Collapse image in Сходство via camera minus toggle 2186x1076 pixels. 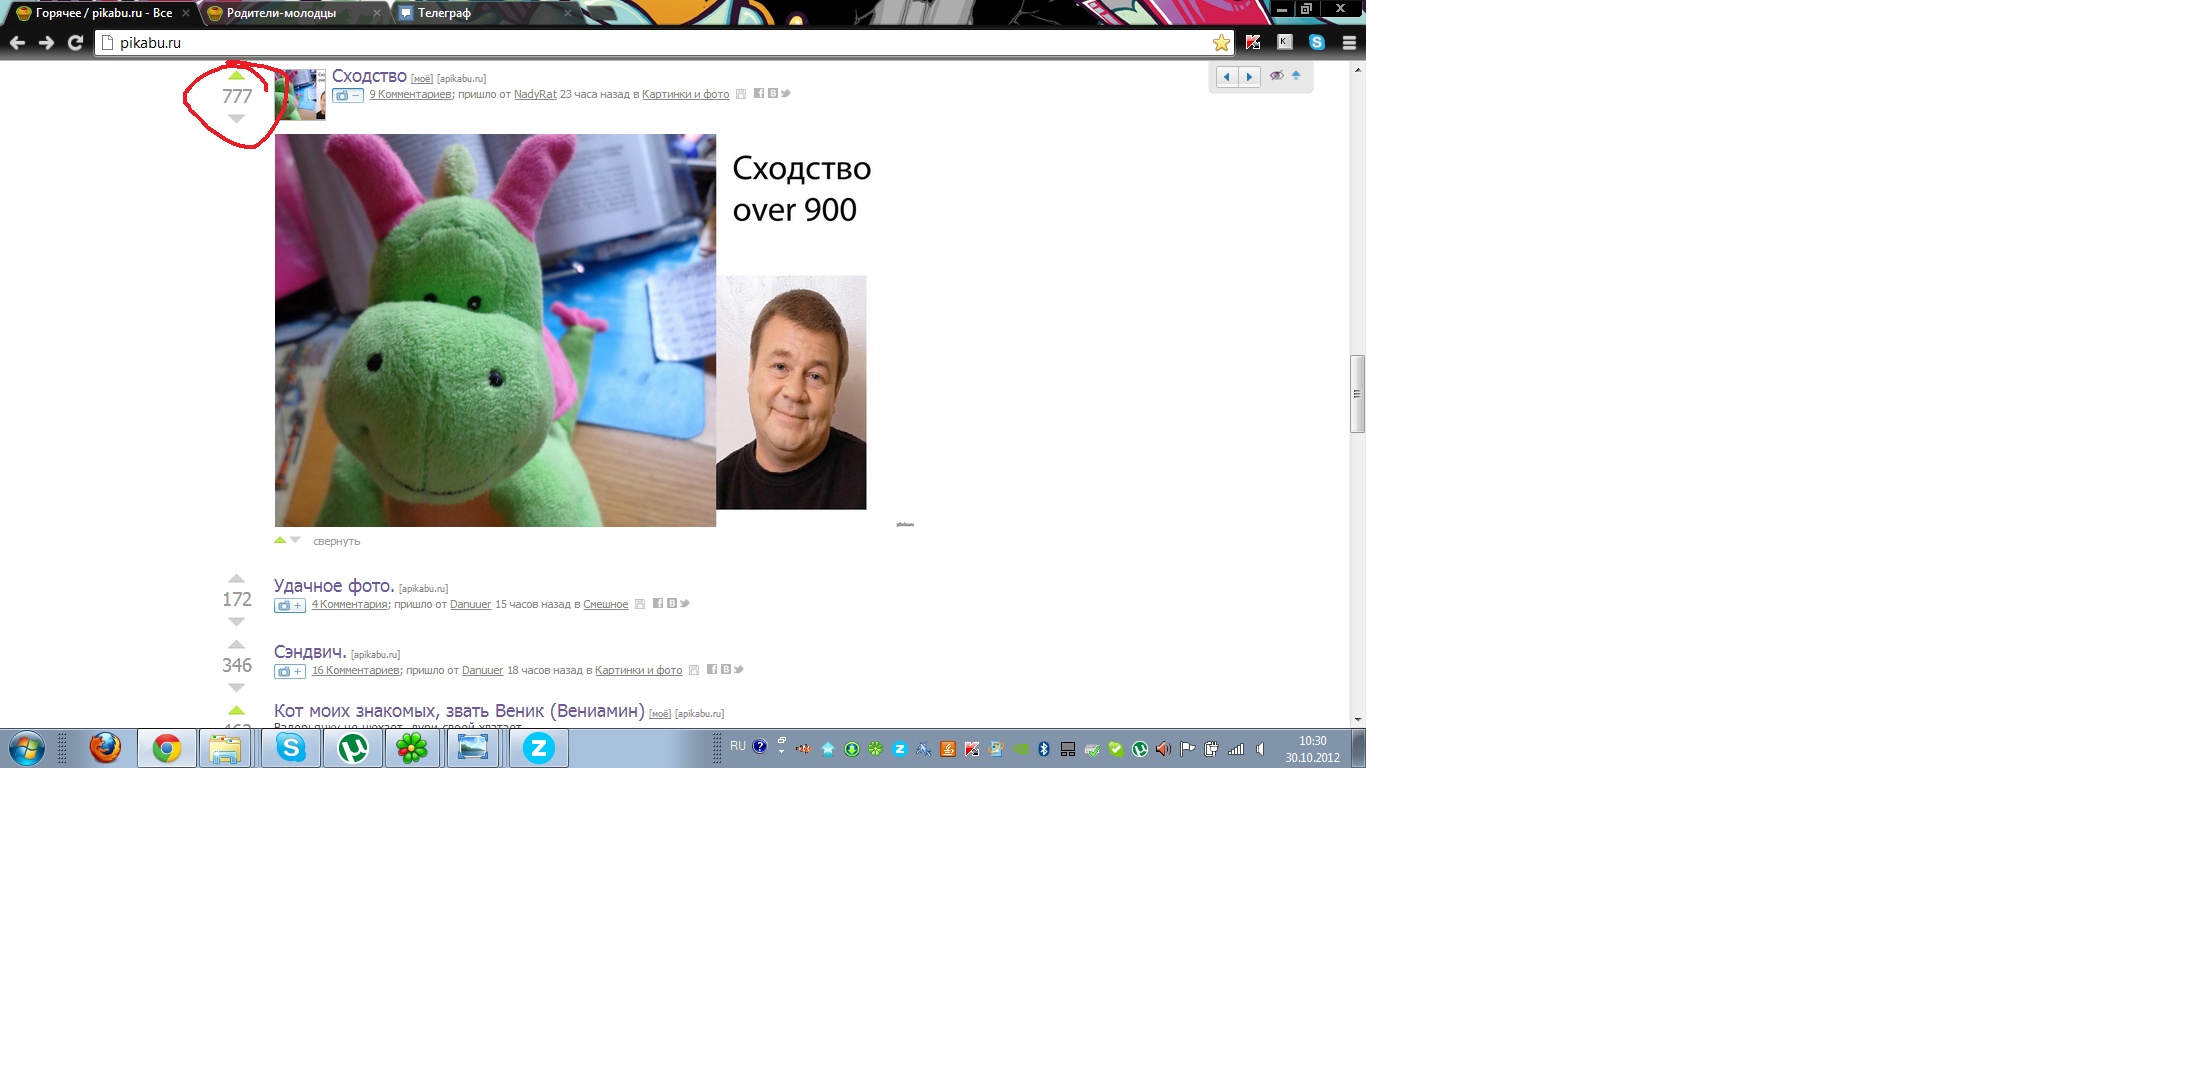click(x=348, y=95)
